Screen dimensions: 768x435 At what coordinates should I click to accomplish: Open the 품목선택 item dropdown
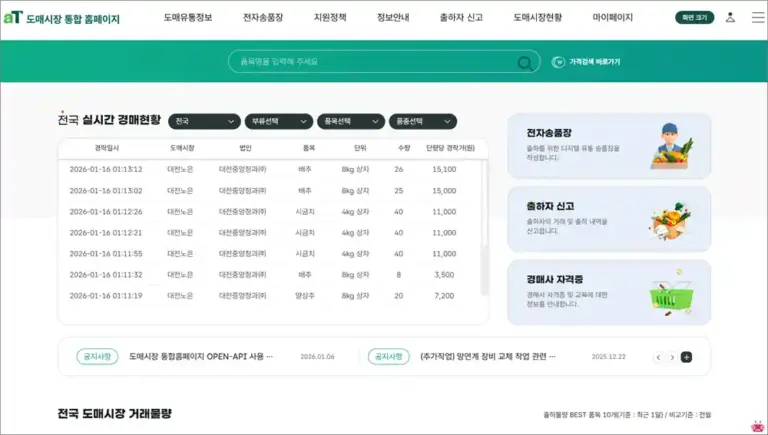click(x=351, y=121)
